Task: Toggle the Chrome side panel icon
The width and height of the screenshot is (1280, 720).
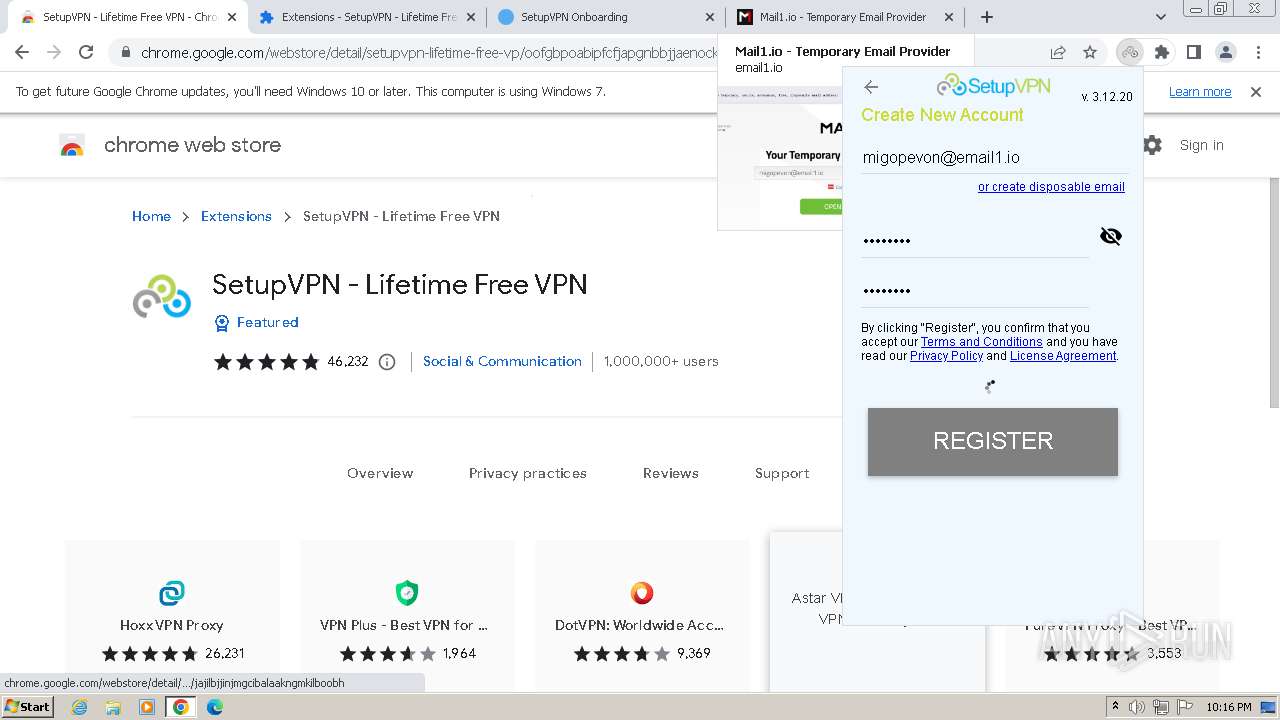Action: click(x=1194, y=53)
